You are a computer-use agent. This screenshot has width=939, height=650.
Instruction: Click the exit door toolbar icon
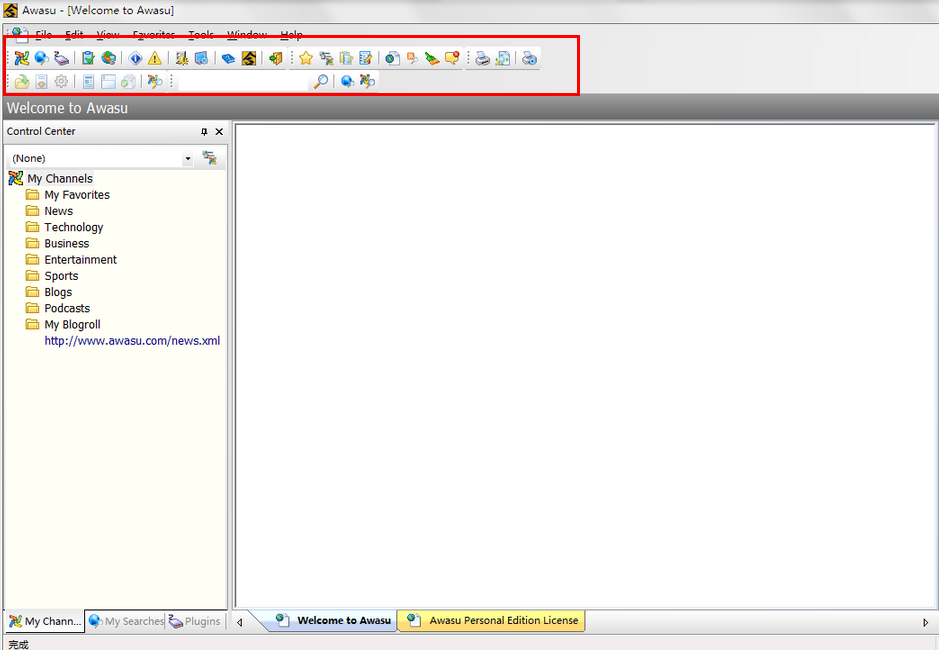(275, 58)
